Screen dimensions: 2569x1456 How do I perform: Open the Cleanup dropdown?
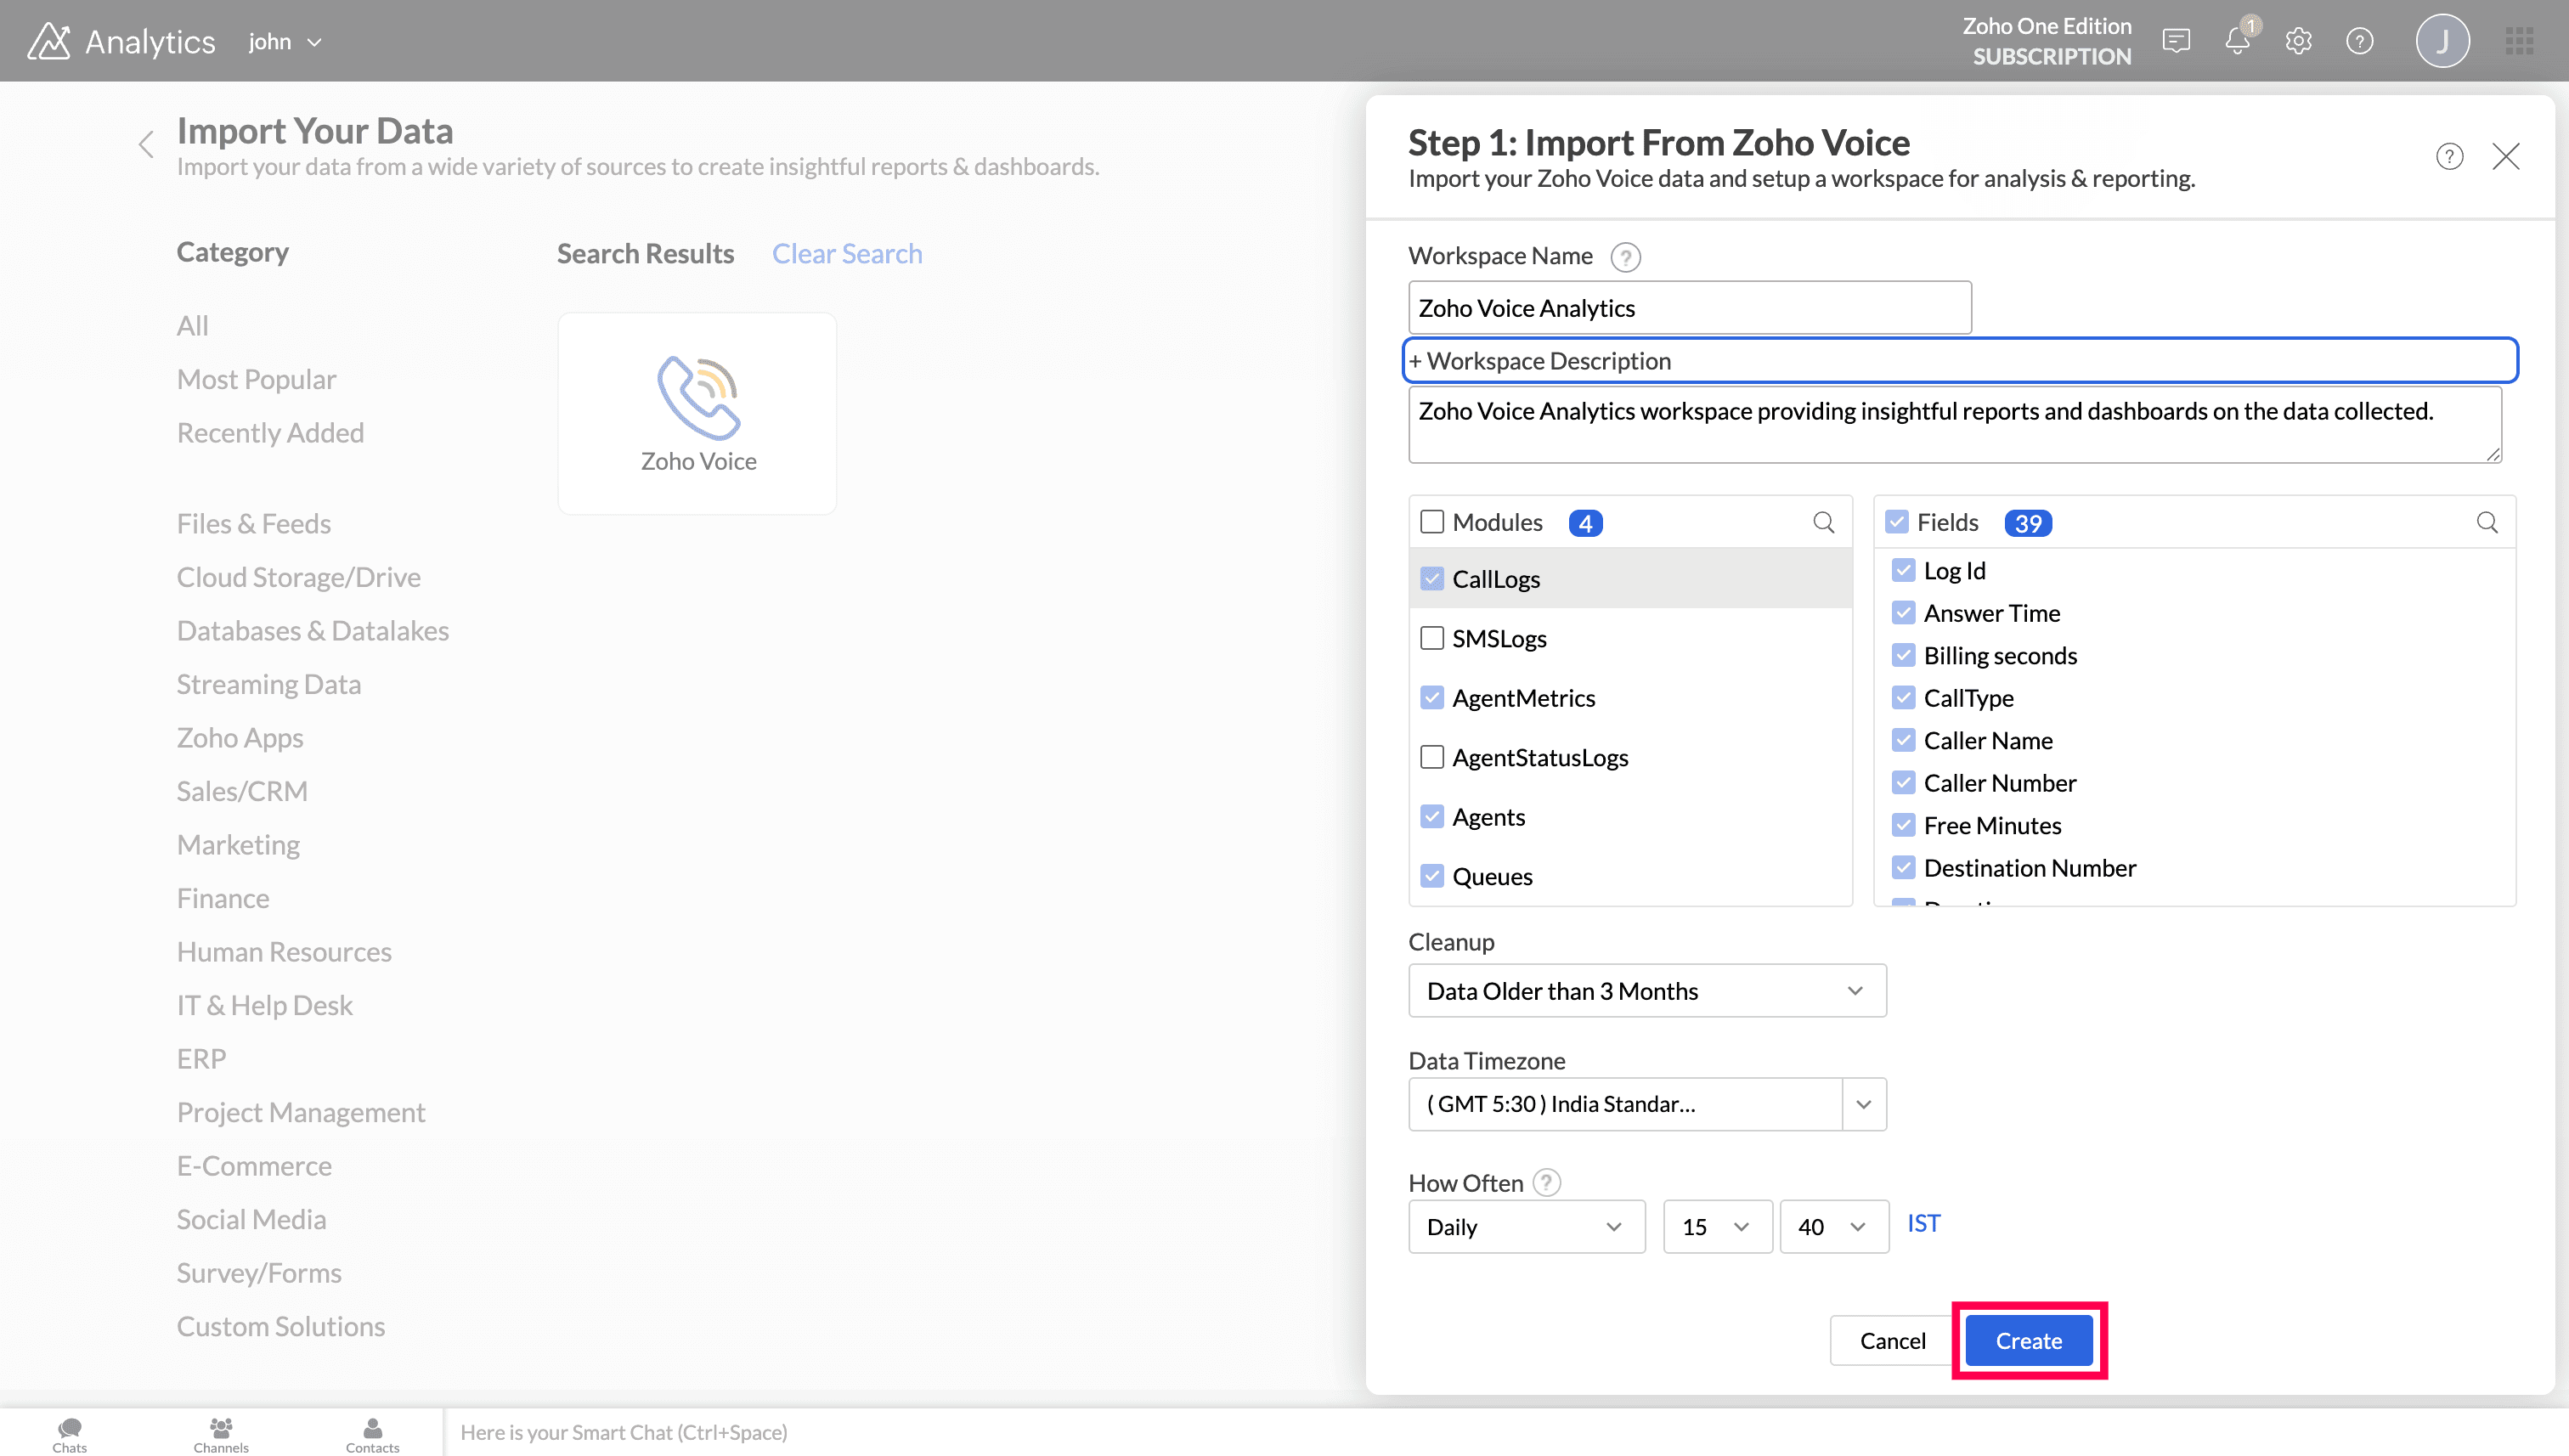click(x=1646, y=990)
